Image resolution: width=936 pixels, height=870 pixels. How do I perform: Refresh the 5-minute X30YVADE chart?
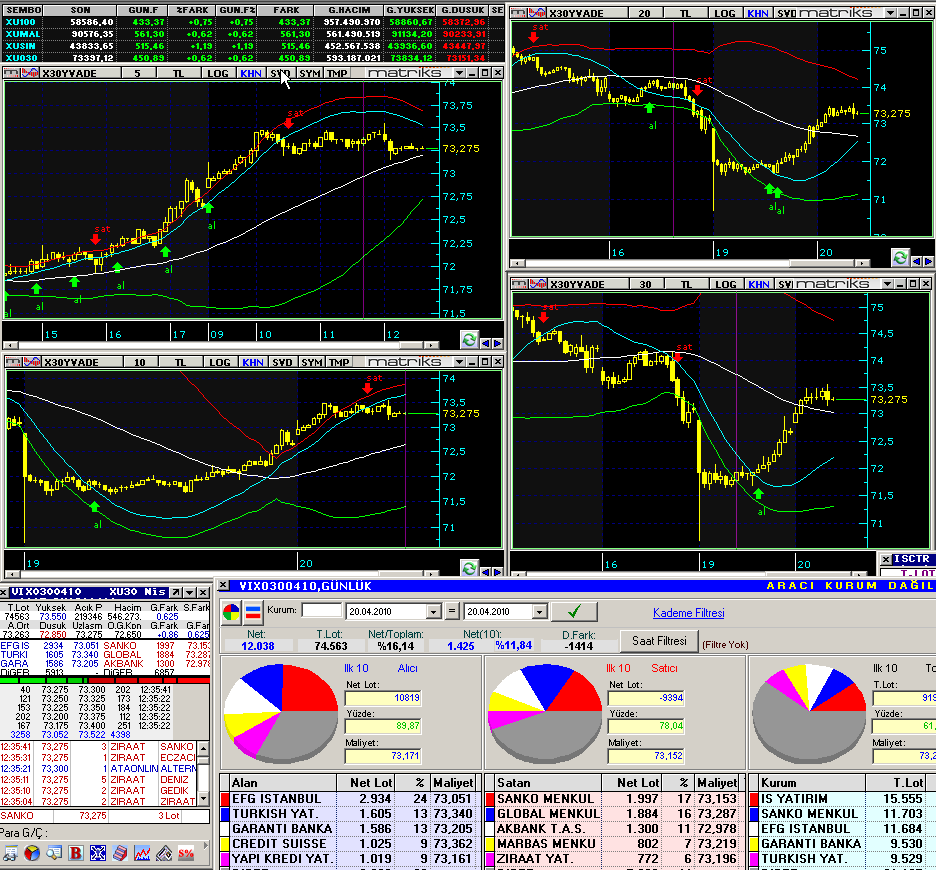[469, 340]
